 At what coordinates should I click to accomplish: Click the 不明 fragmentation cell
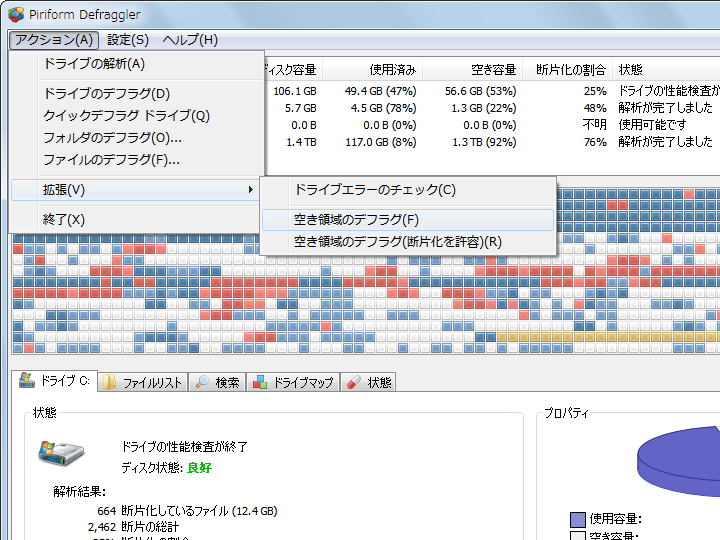[595, 125]
